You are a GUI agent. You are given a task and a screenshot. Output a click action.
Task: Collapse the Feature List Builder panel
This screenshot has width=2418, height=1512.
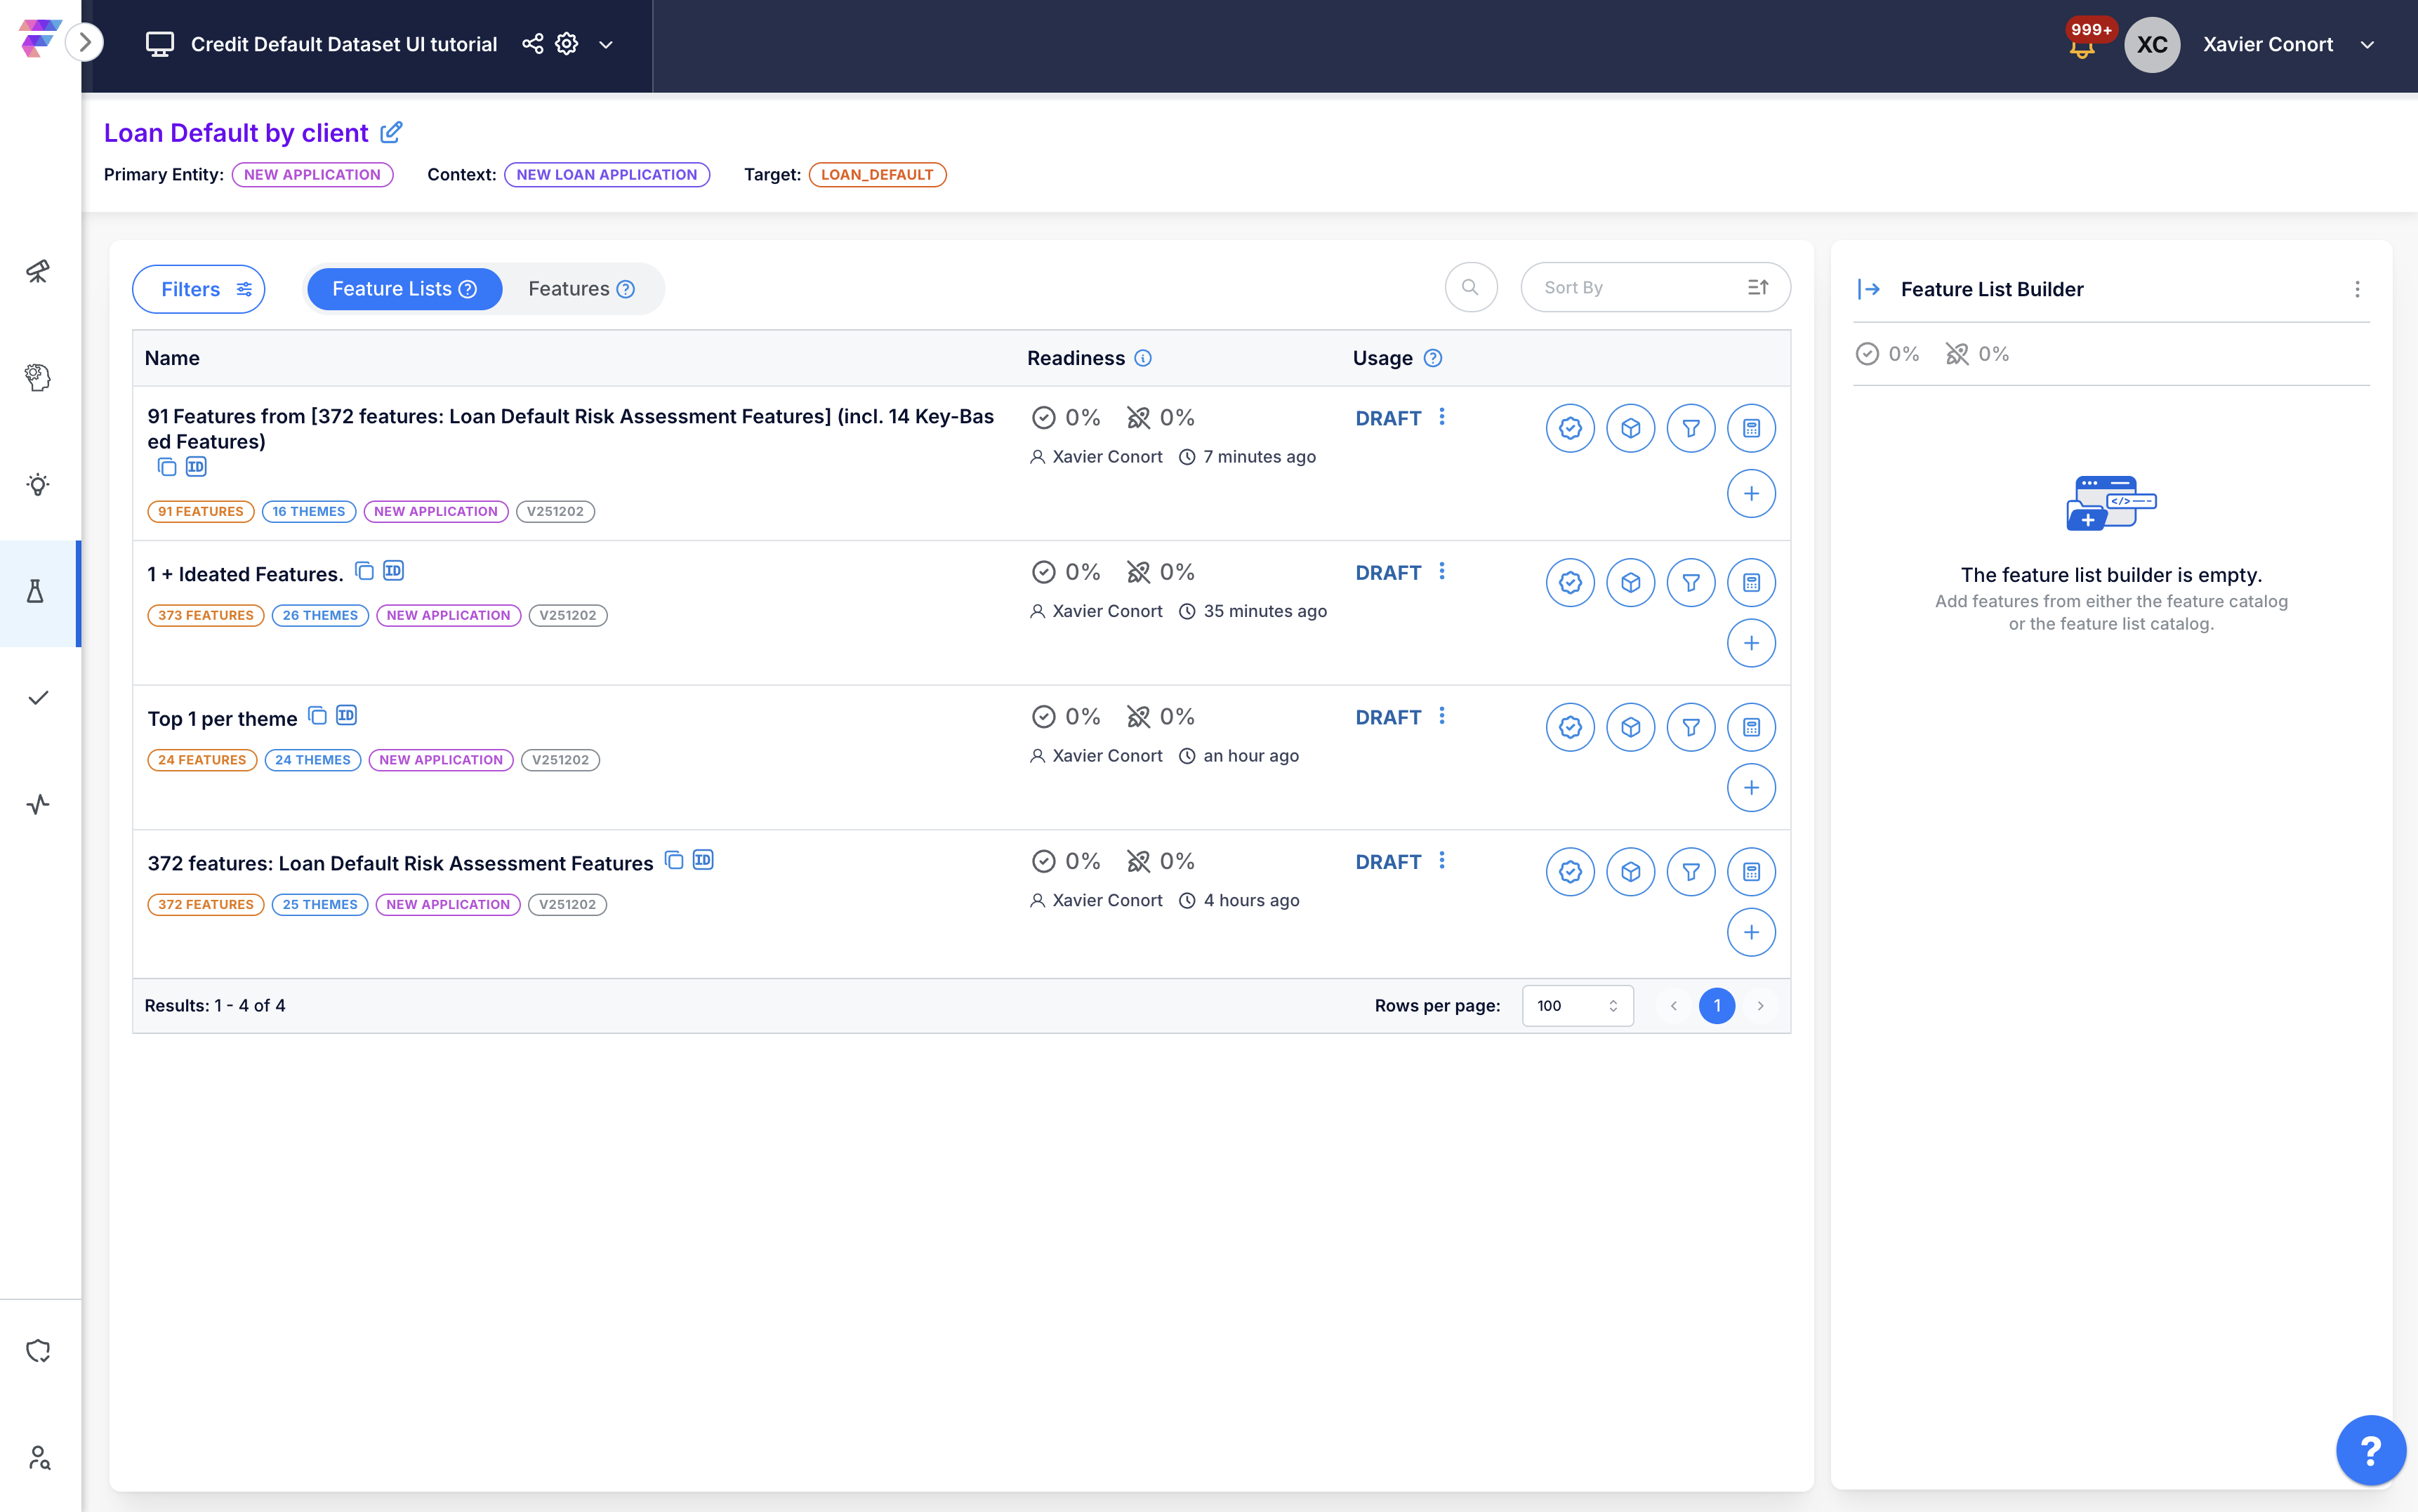(1868, 289)
